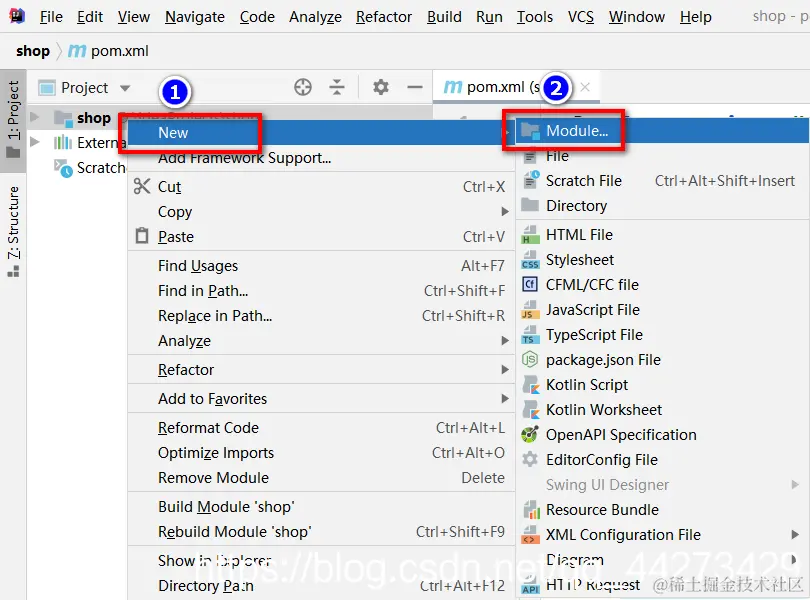Expand the Refactor submenu arrow in context menu

click(x=504, y=370)
